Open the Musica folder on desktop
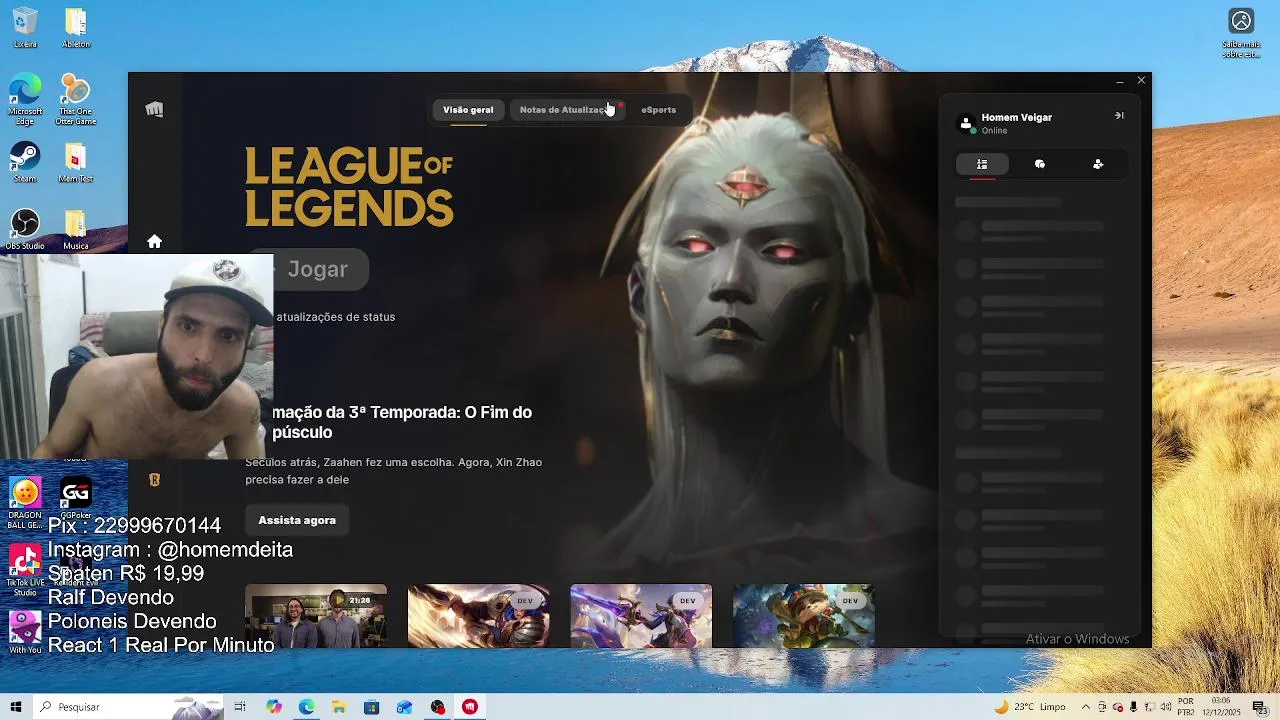This screenshot has height=720, width=1280. point(76,230)
